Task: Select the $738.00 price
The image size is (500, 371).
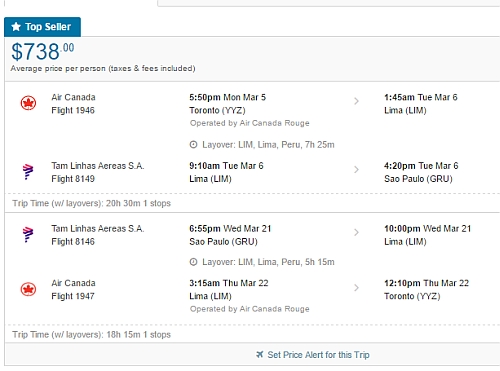Action: coord(43,52)
